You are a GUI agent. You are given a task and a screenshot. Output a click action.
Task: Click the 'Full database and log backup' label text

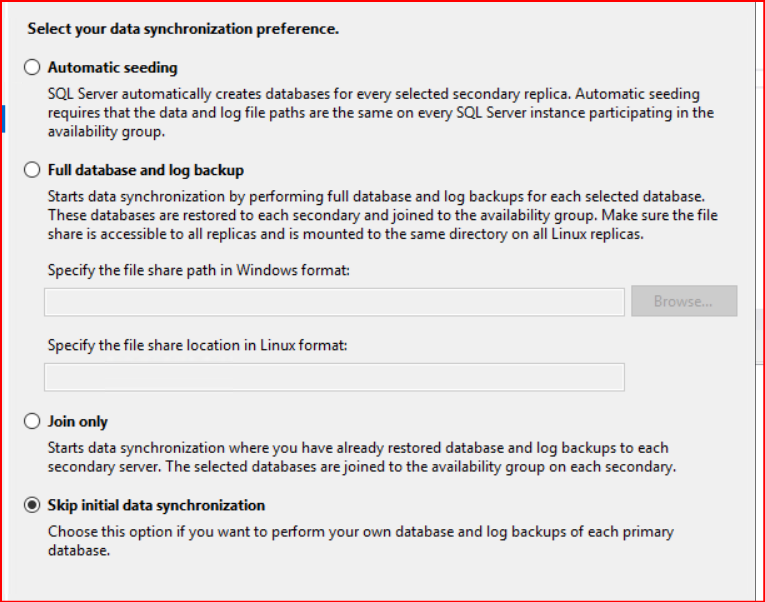click(146, 170)
